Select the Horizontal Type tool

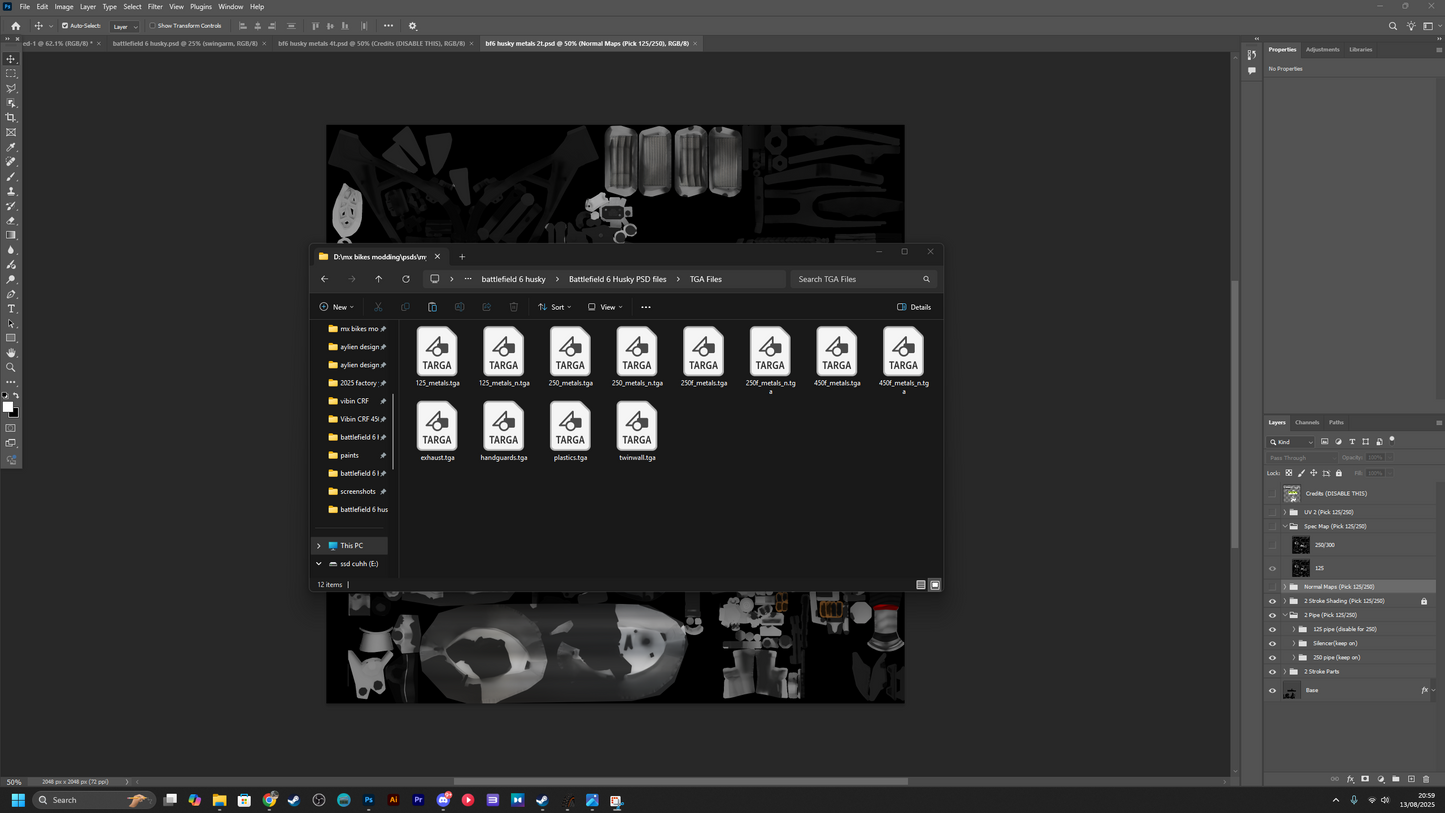pos(11,309)
